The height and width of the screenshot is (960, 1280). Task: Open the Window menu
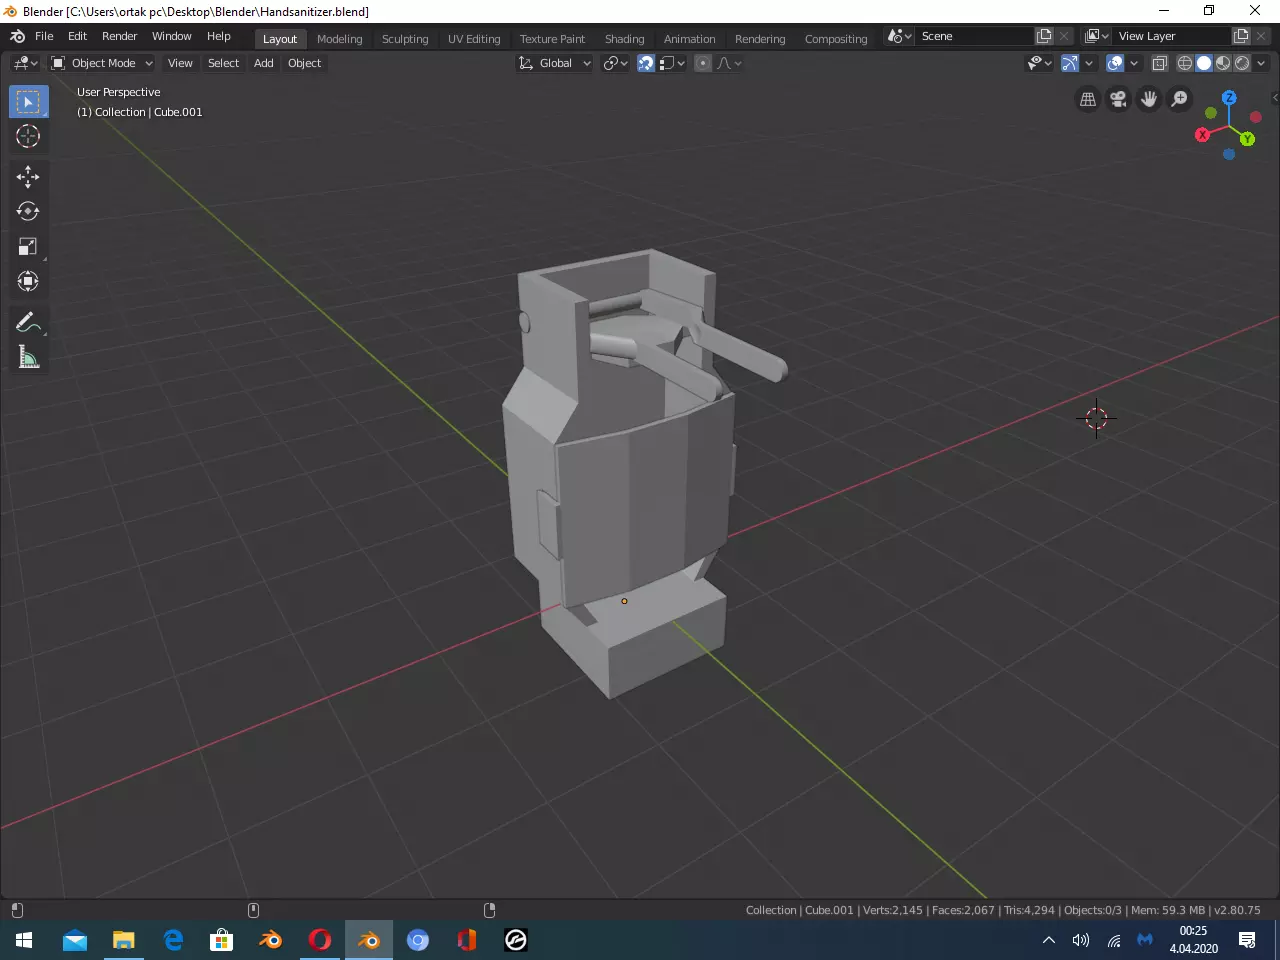pyautogui.click(x=172, y=36)
